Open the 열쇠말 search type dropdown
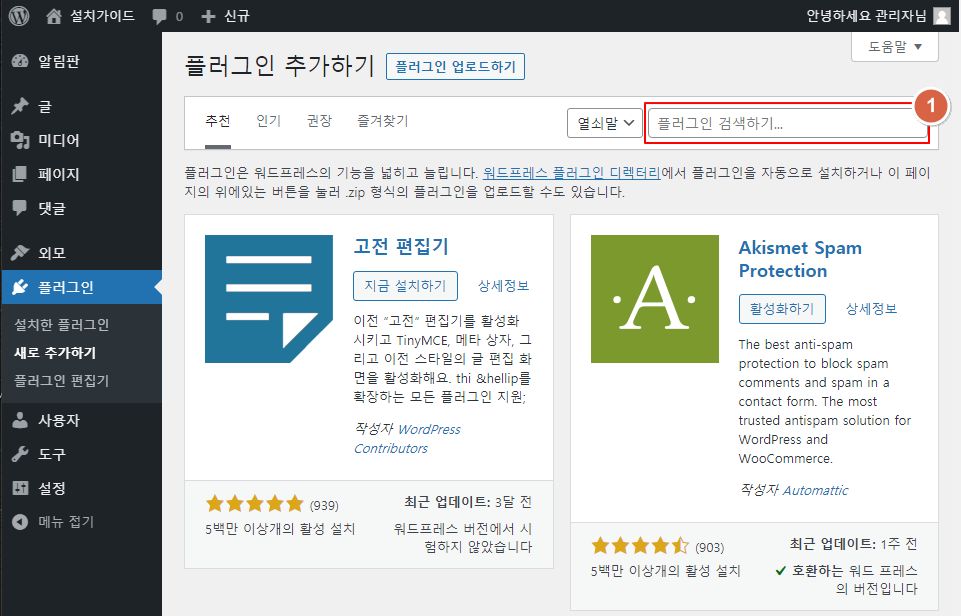This screenshot has height=616, width=961. click(x=605, y=123)
